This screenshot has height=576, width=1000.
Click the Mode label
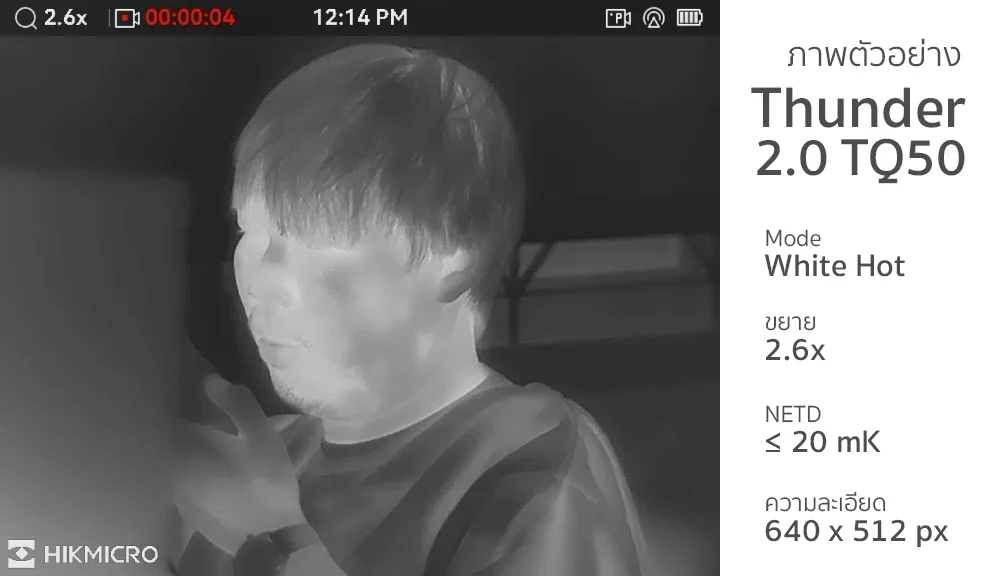click(x=793, y=239)
